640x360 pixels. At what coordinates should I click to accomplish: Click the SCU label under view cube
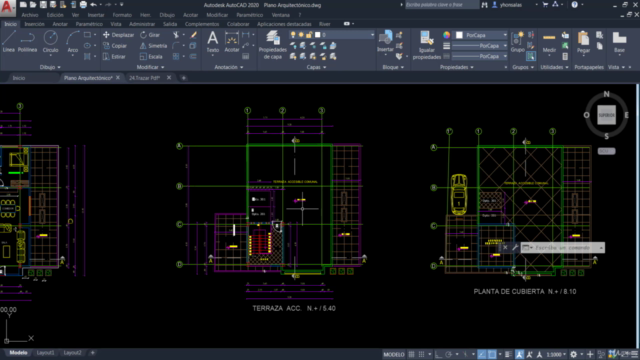click(606, 151)
